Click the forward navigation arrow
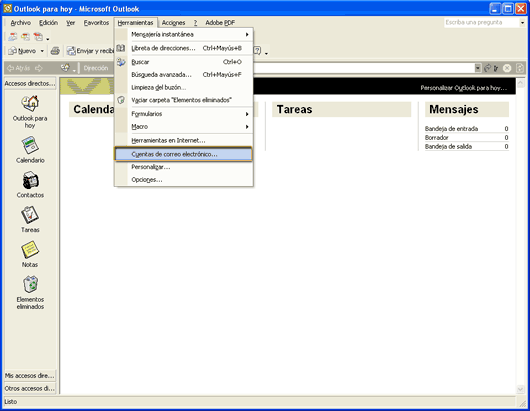 tap(39, 68)
